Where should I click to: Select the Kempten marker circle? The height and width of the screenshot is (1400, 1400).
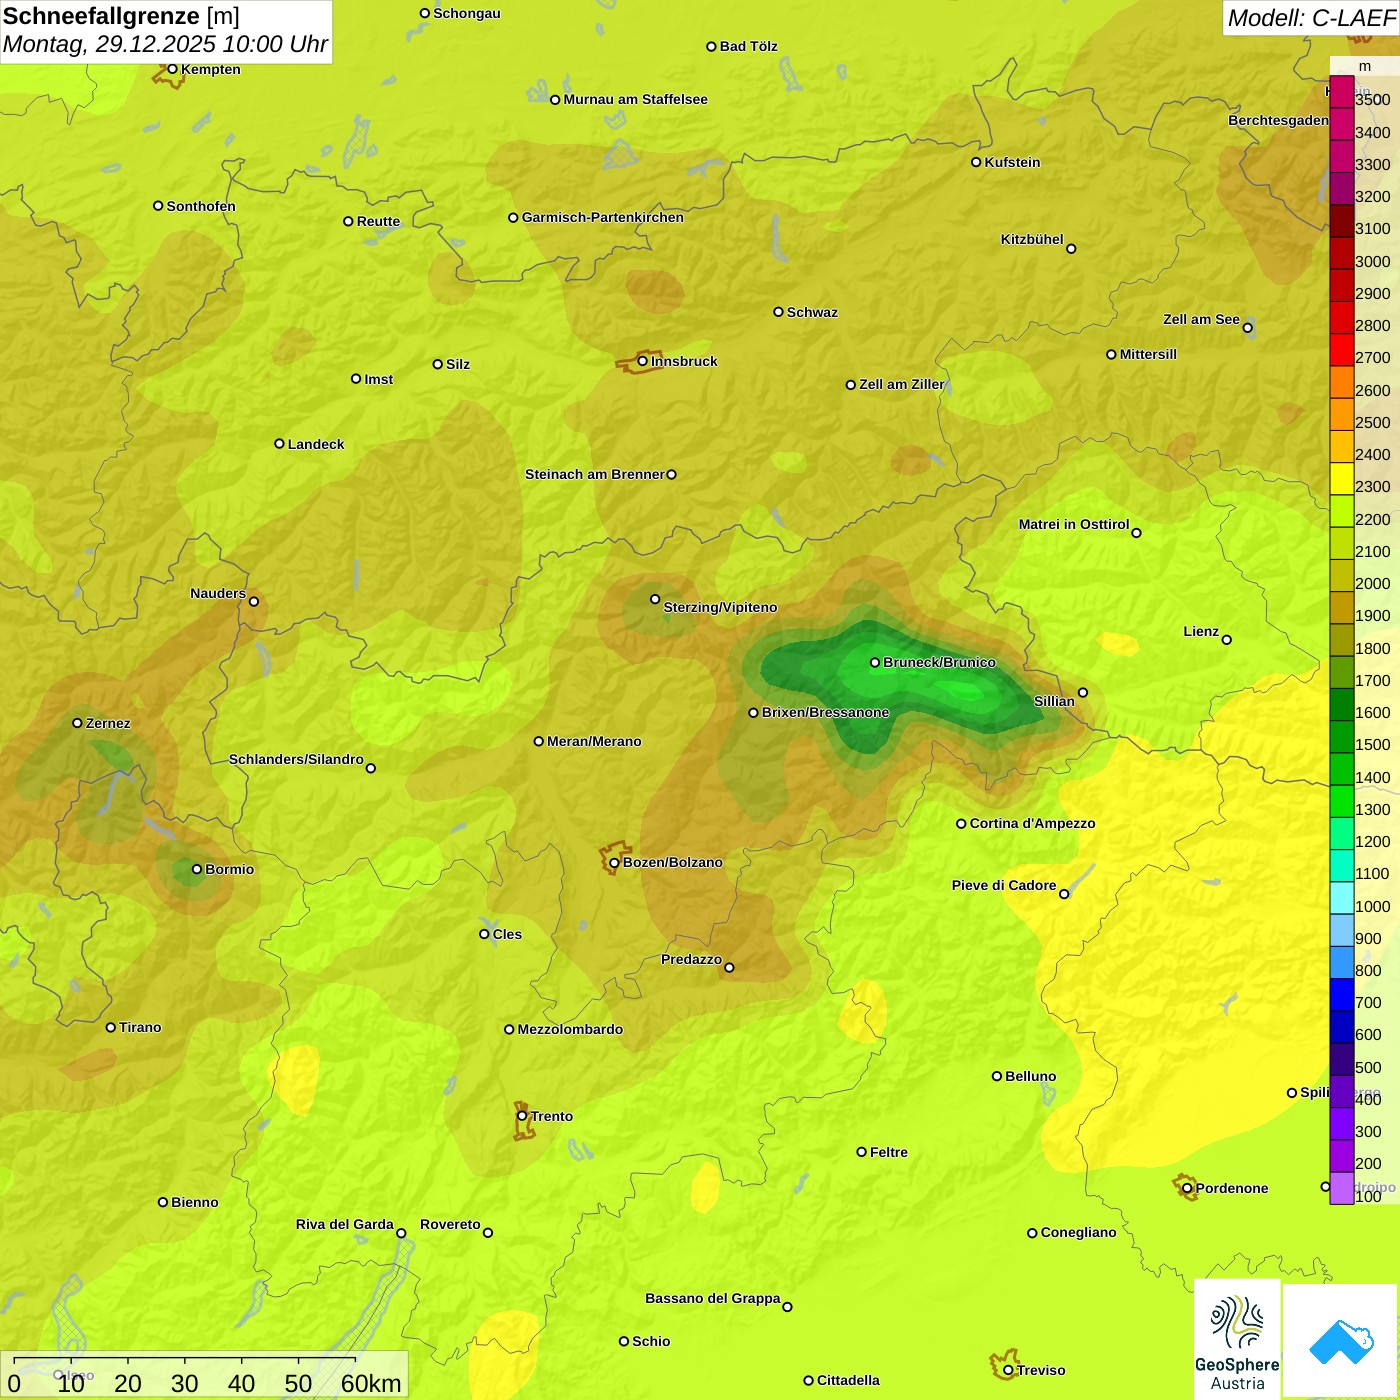point(172,69)
